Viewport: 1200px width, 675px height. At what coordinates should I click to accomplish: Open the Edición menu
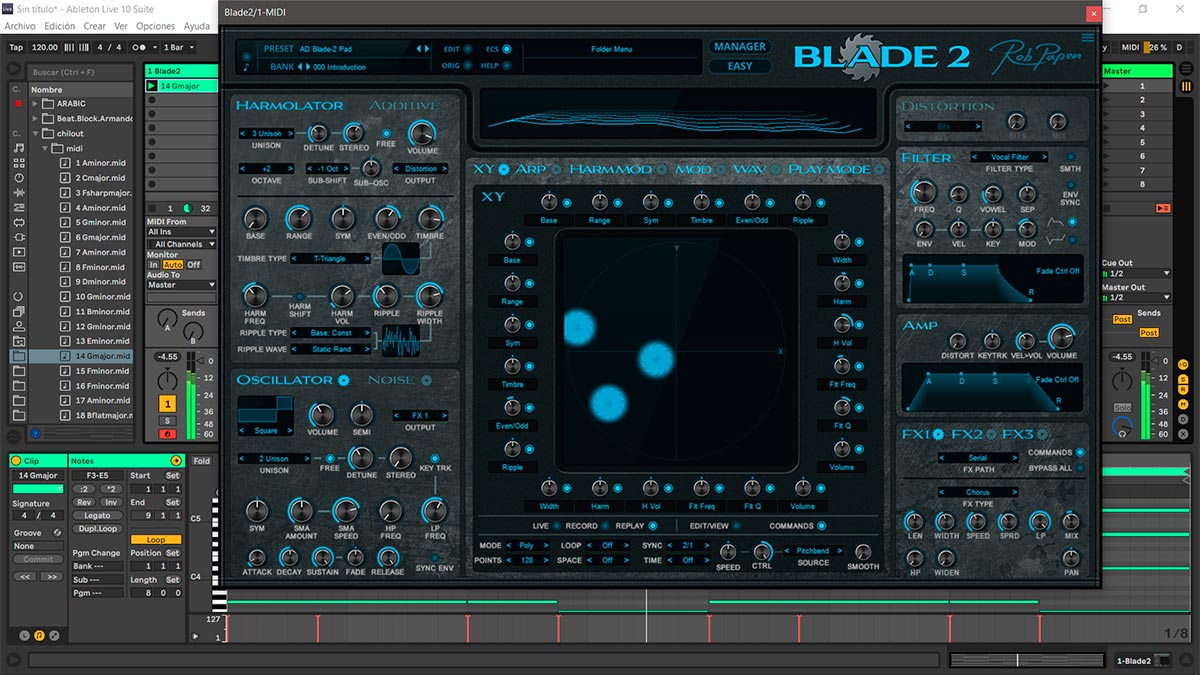pos(59,26)
